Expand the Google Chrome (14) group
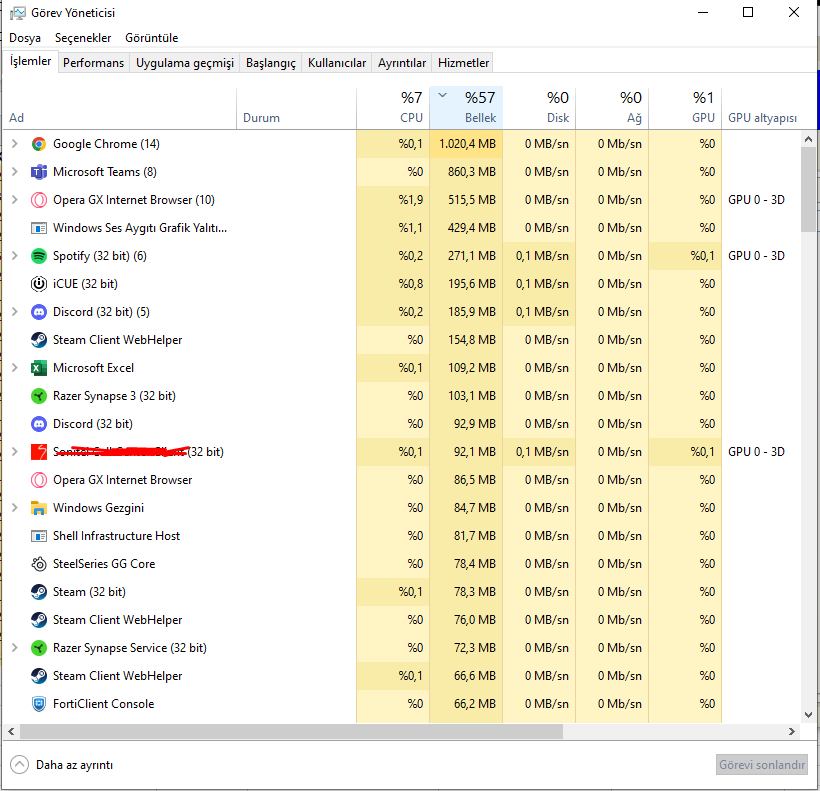 coord(15,144)
